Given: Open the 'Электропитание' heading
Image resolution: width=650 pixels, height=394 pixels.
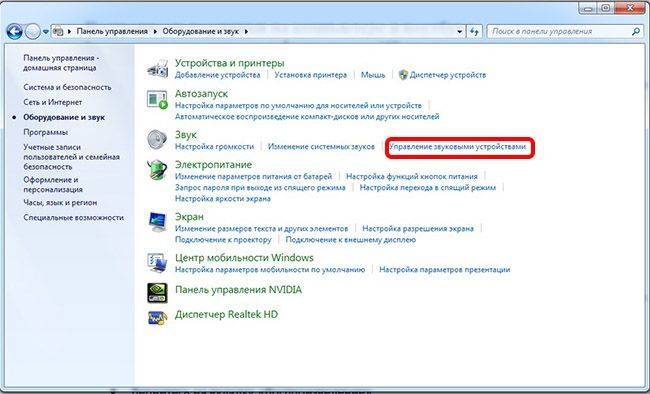Looking at the screenshot, I should coord(213,165).
